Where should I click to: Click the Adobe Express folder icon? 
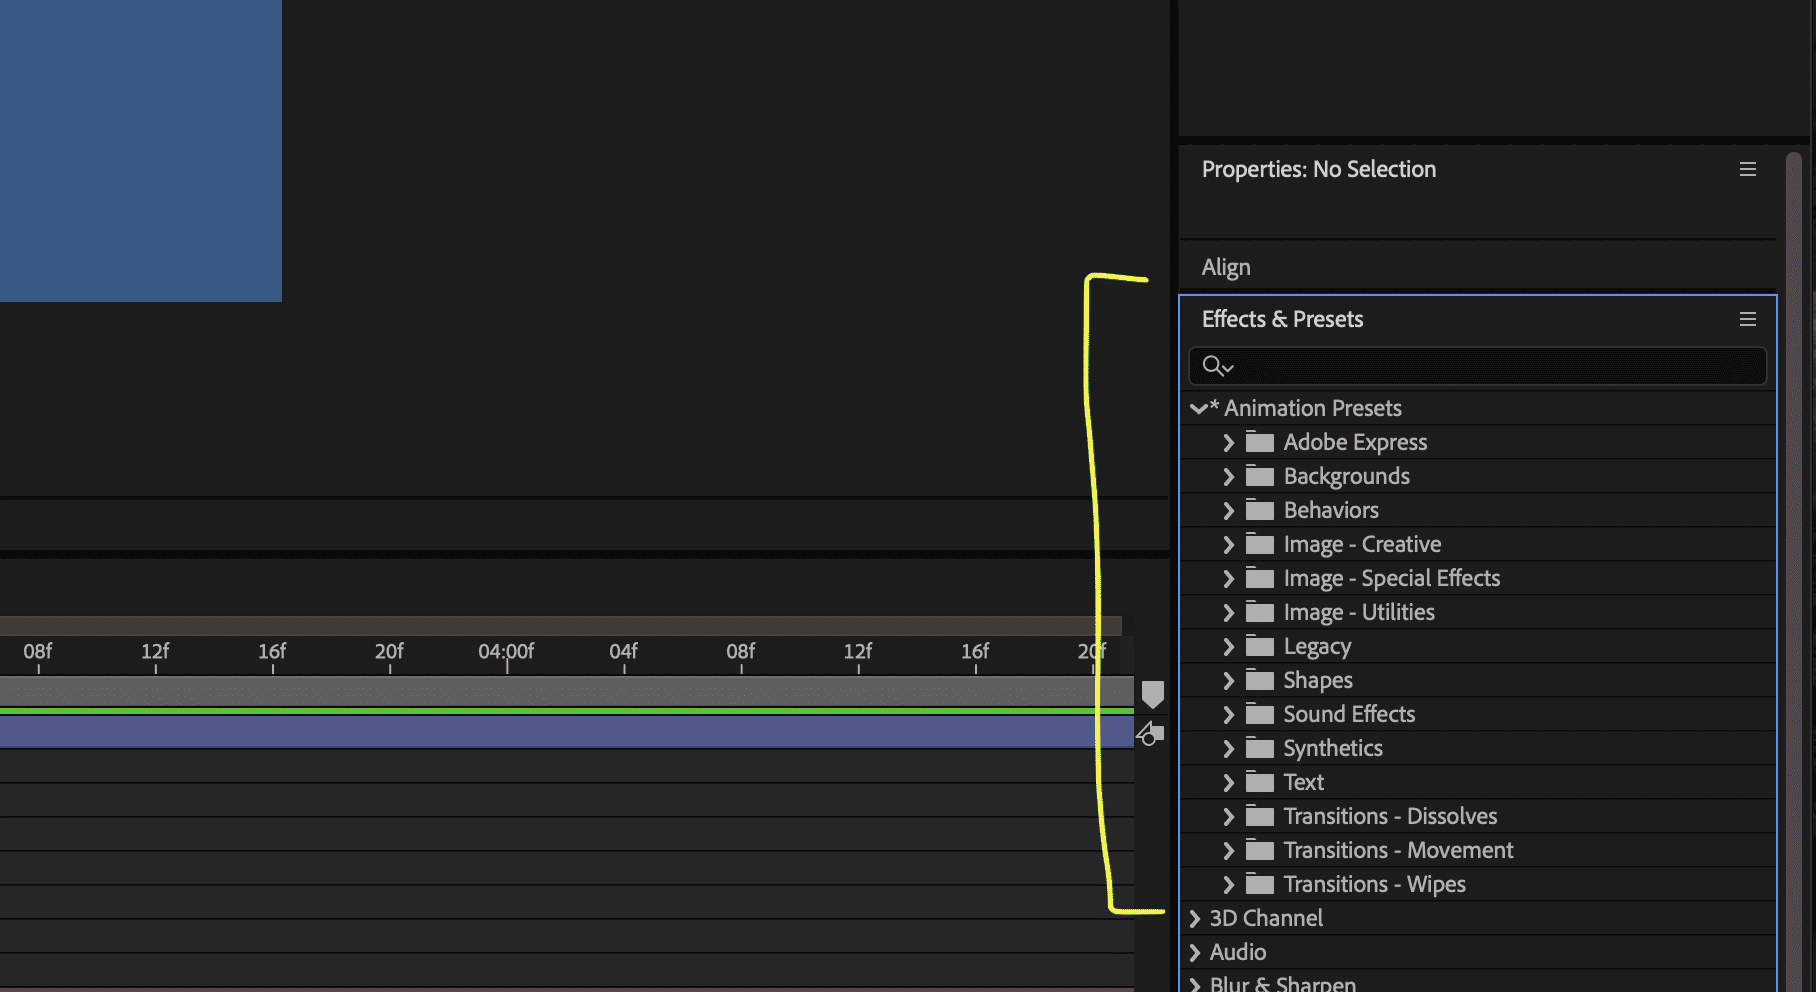(x=1260, y=442)
